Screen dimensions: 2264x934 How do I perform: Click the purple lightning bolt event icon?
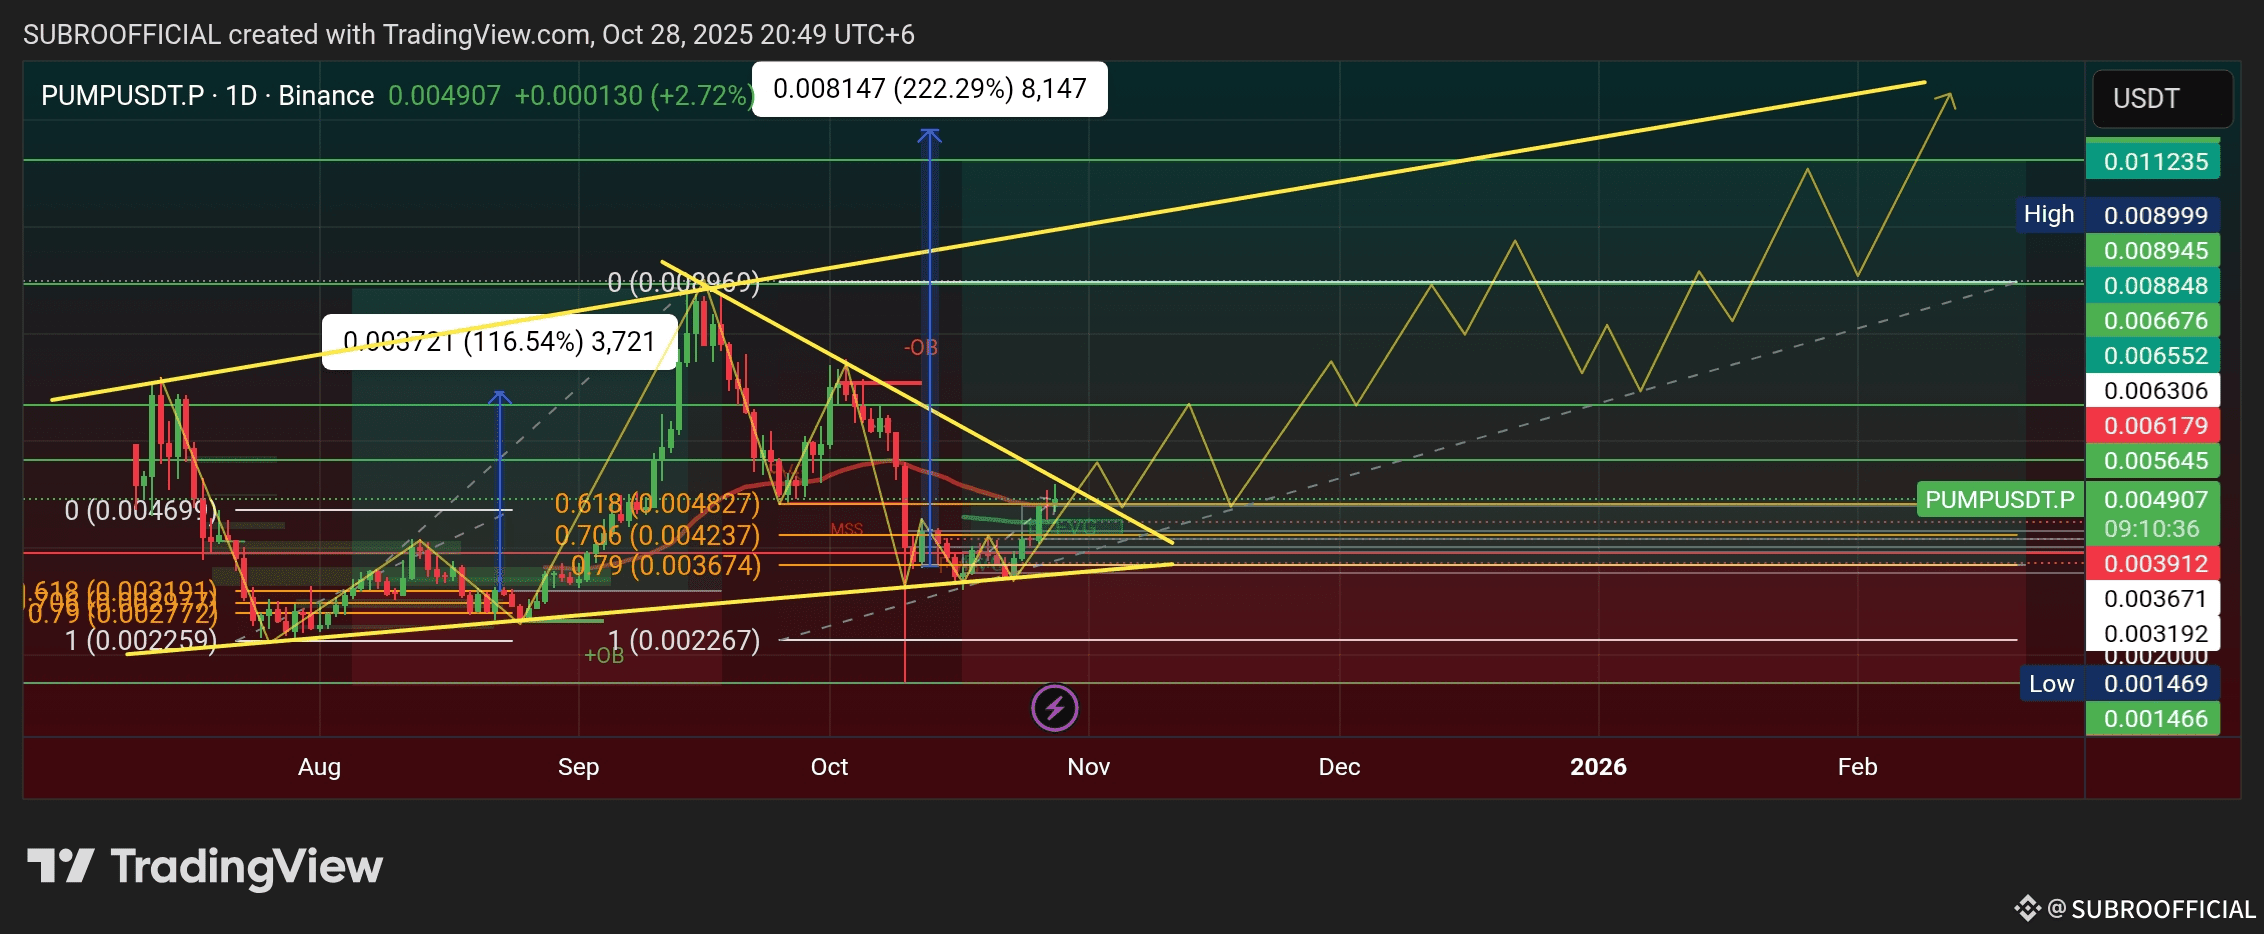(x=1054, y=708)
